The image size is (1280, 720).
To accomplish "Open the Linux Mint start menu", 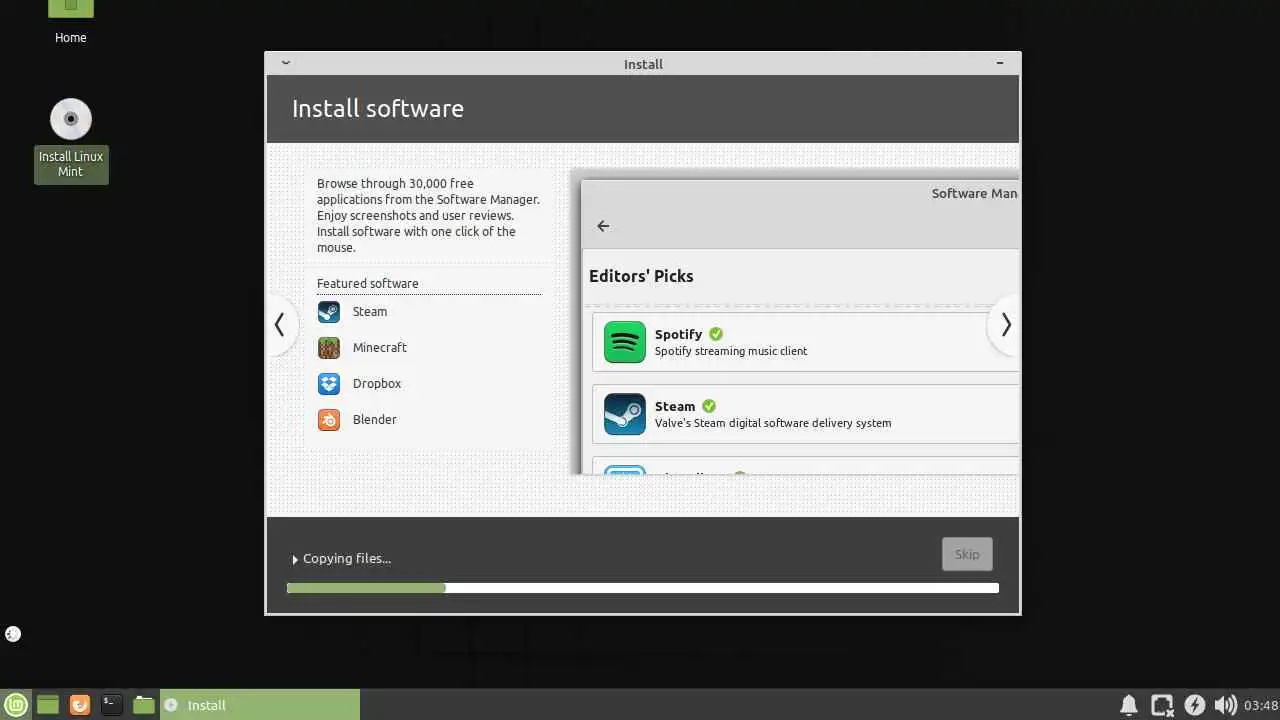I will pos(16,705).
